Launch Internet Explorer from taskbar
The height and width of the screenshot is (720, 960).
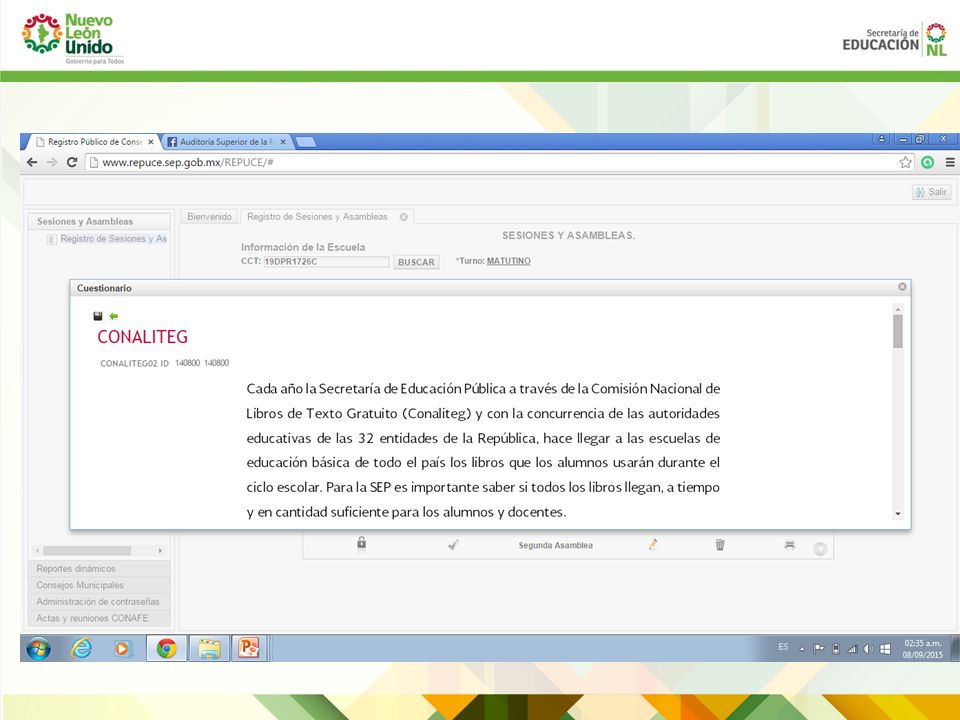coord(81,648)
